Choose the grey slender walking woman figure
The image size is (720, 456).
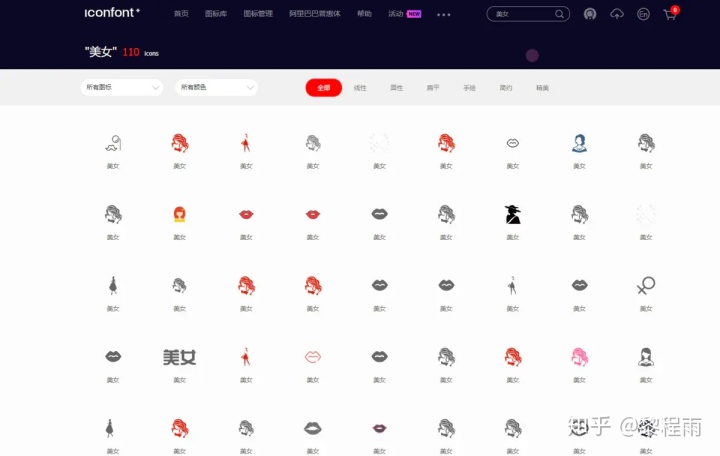tap(512, 285)
